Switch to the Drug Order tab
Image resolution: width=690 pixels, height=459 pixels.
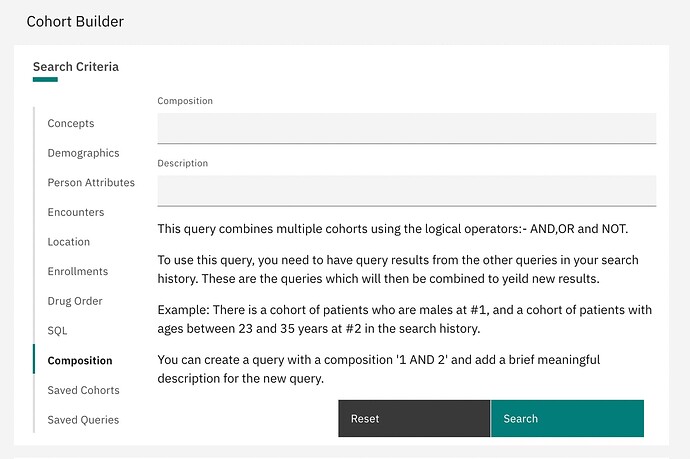75,301
